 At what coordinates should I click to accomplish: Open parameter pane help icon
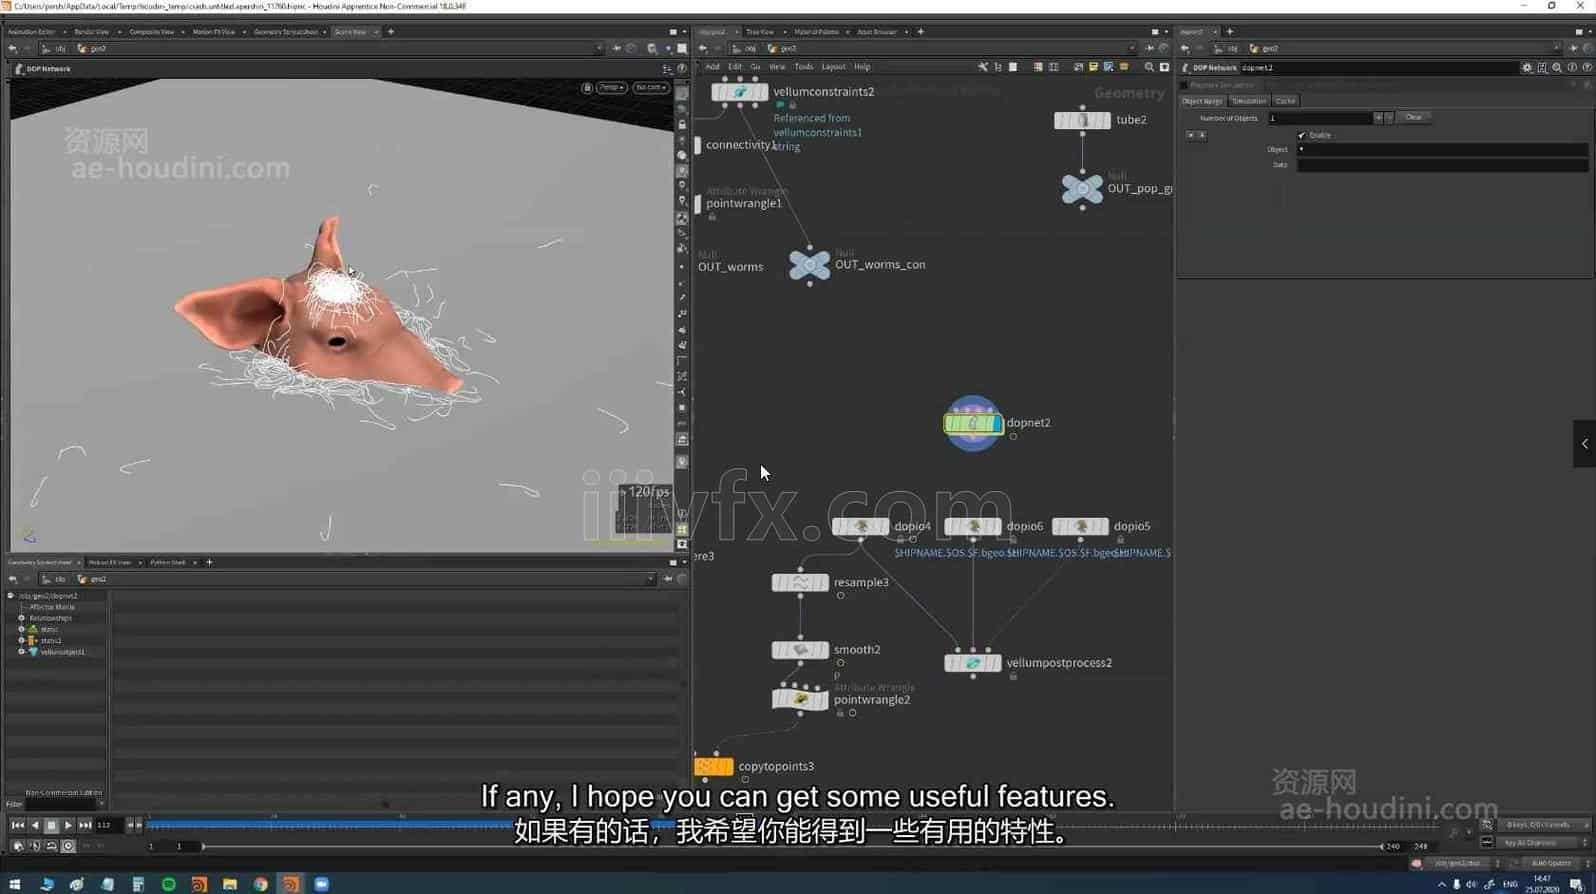1587,68
